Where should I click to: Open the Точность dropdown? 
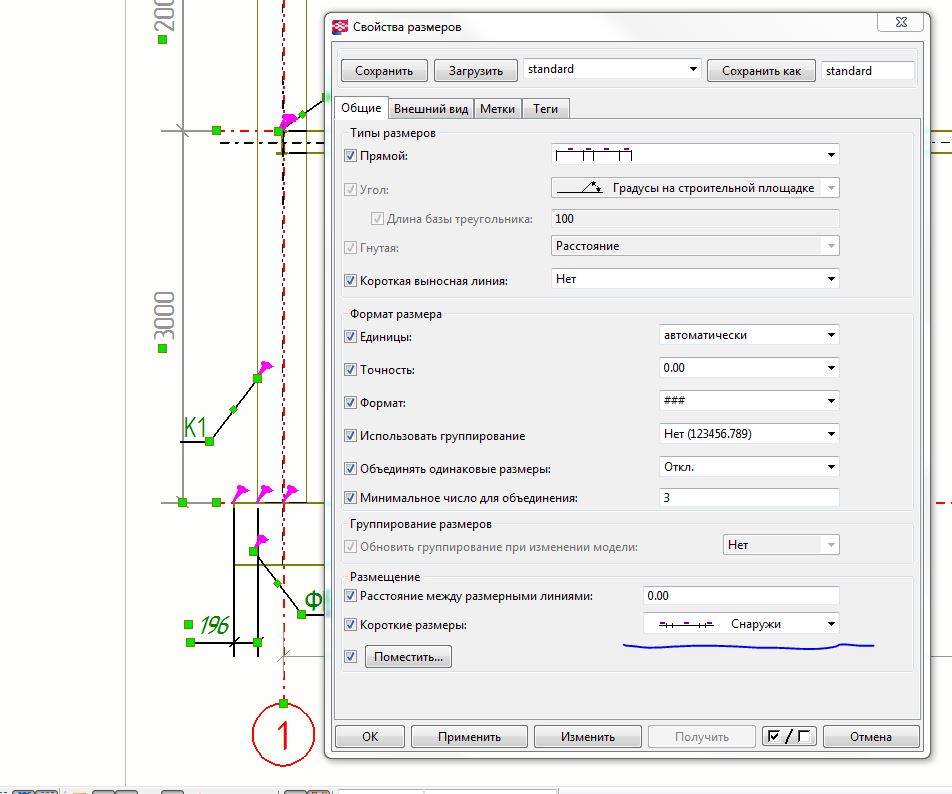[749, 368]
